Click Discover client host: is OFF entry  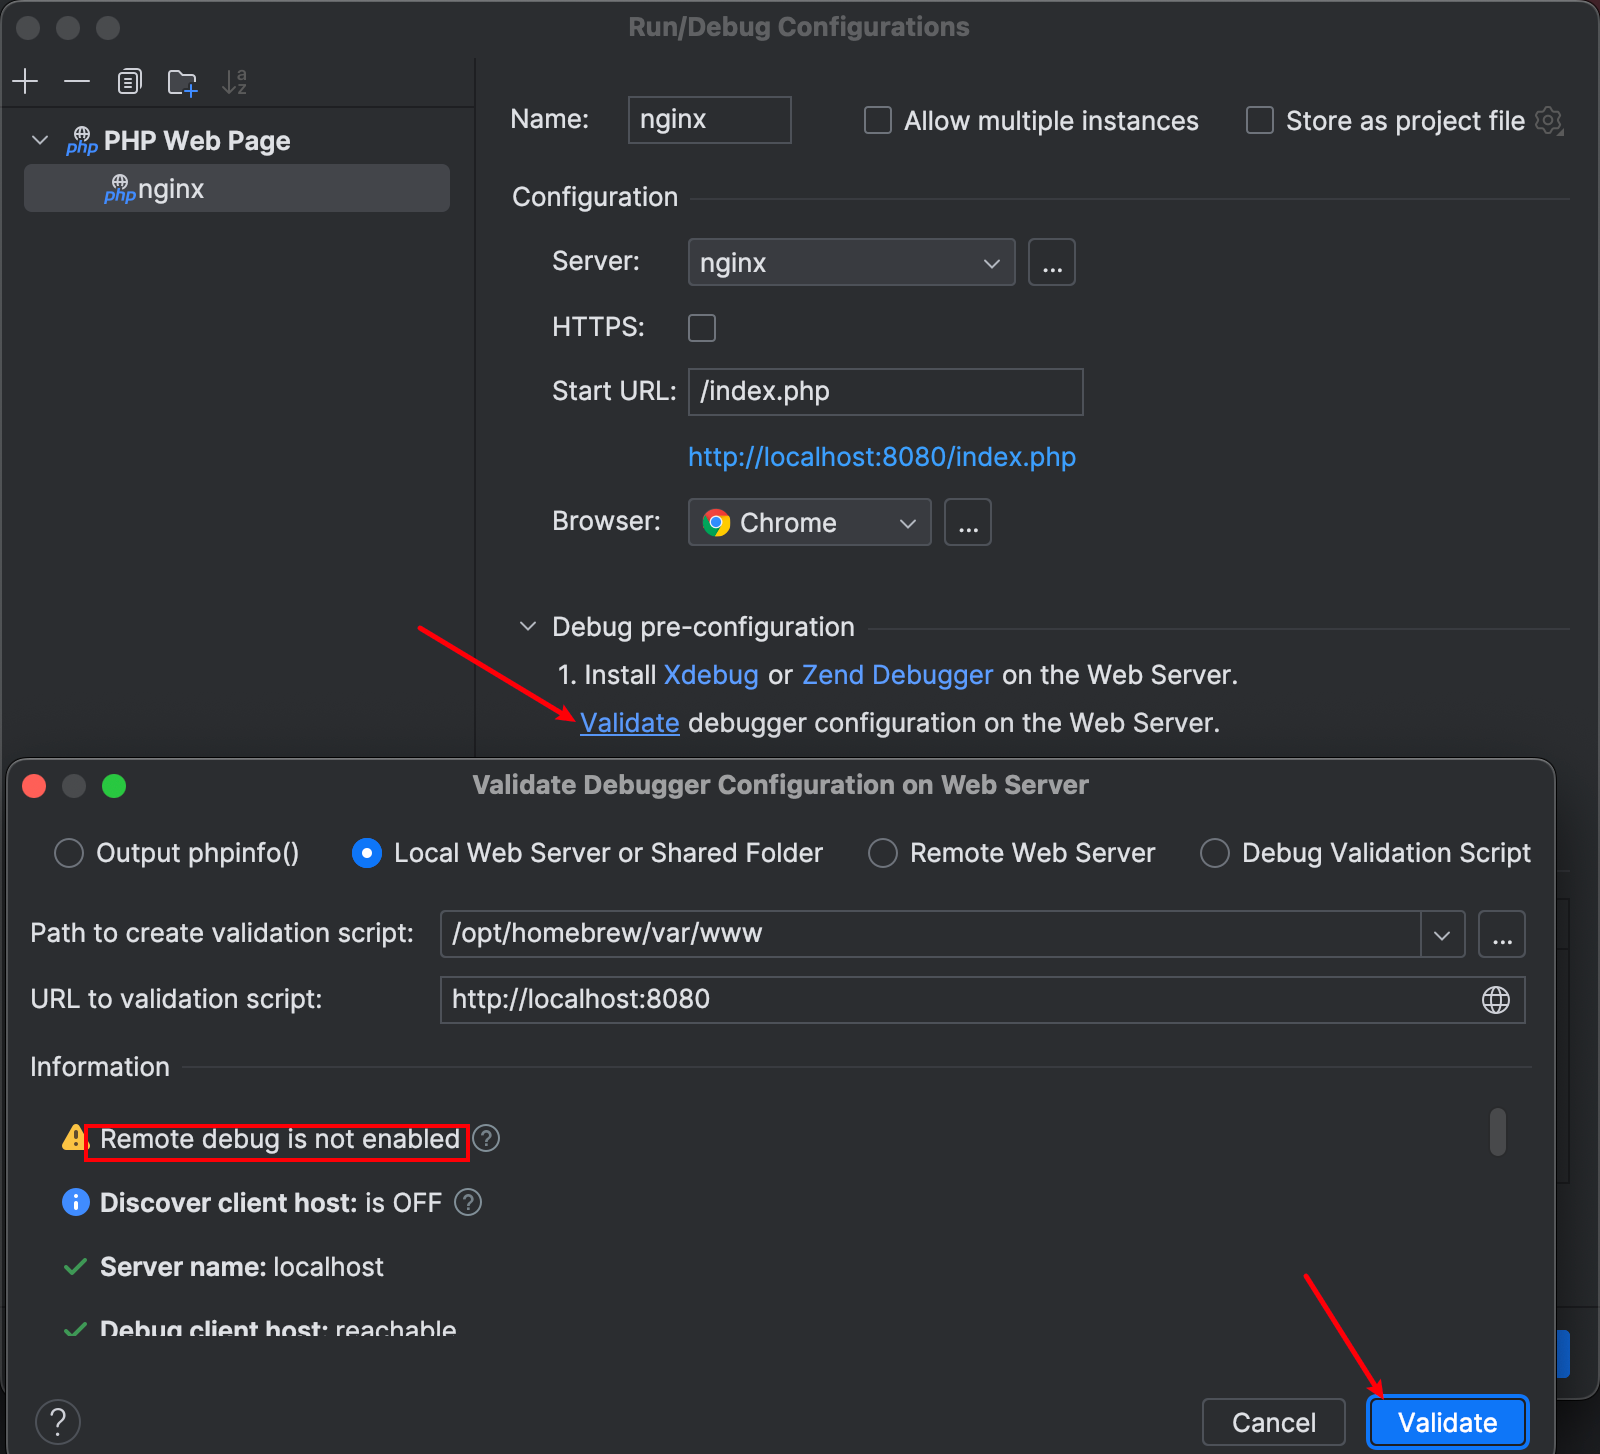tap(271, 1203)
